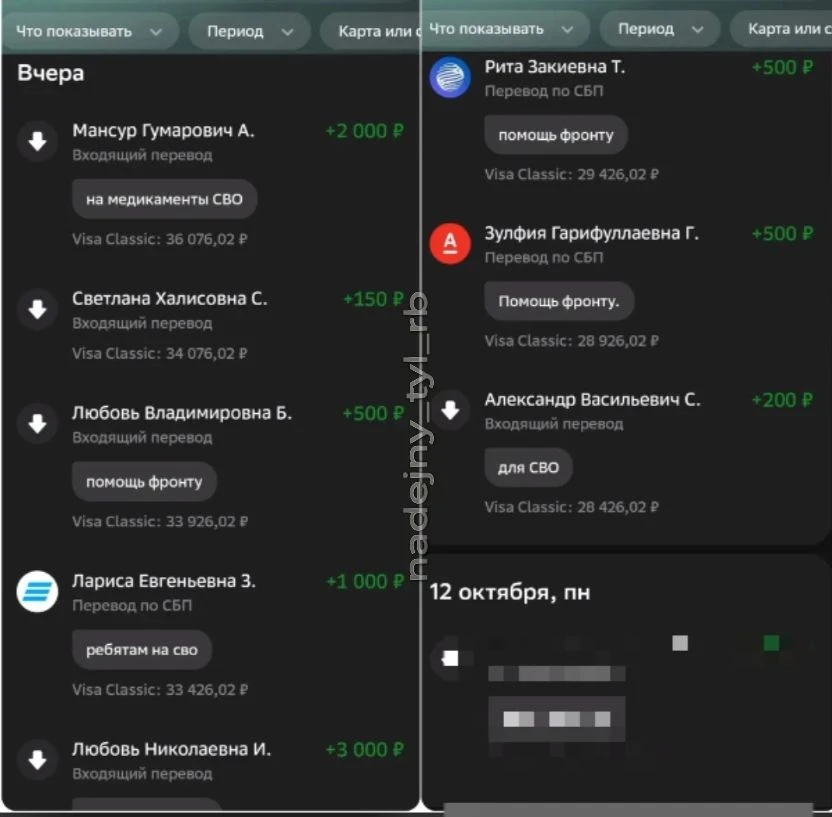This screenshot has height=817, width=832.
Task: Expand the 'Период' dropdown in the left screen
Action: point(250,31)
